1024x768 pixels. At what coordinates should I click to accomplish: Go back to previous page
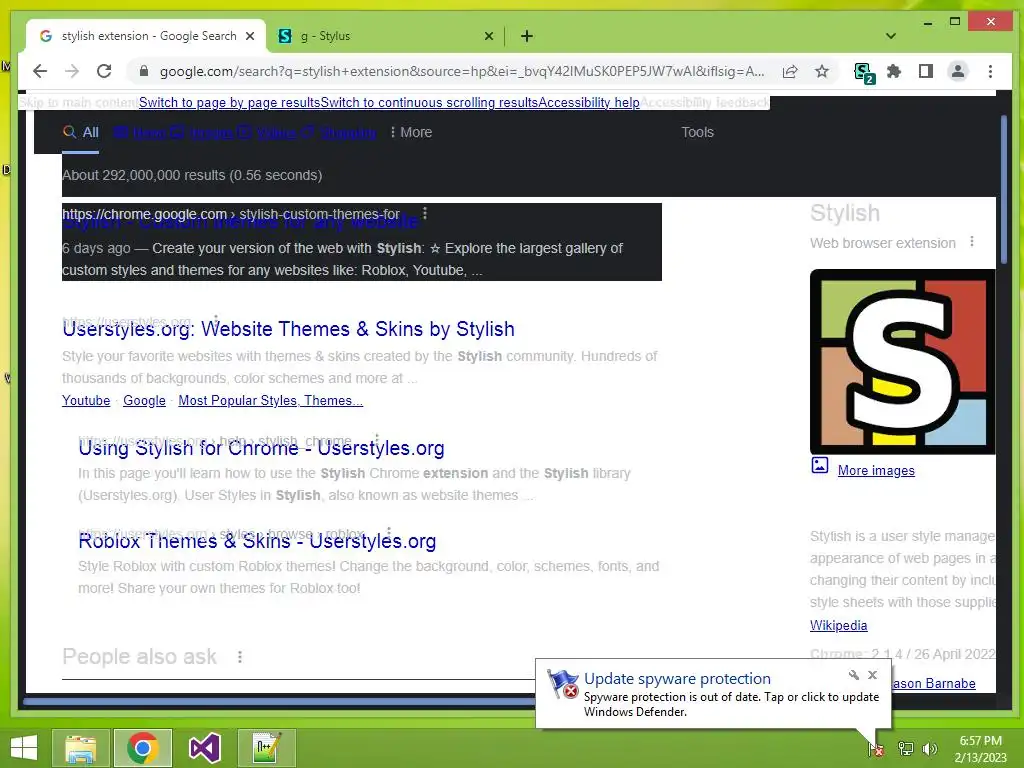pyautogui.click(x=40, y=71)
